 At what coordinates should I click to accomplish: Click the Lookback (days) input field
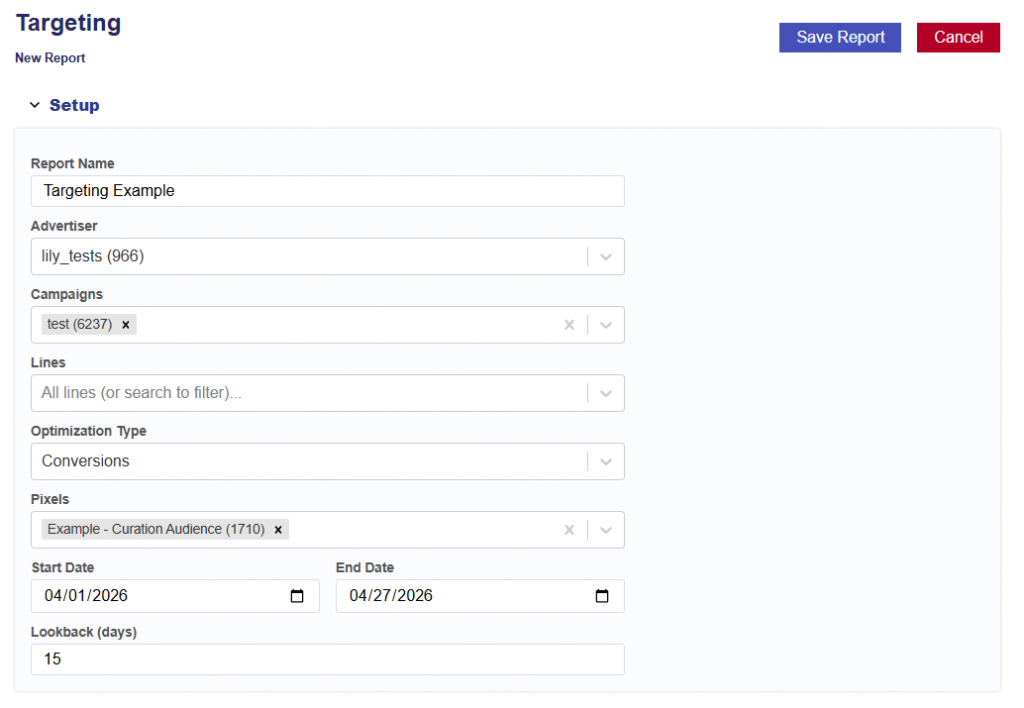click(327, 660)
